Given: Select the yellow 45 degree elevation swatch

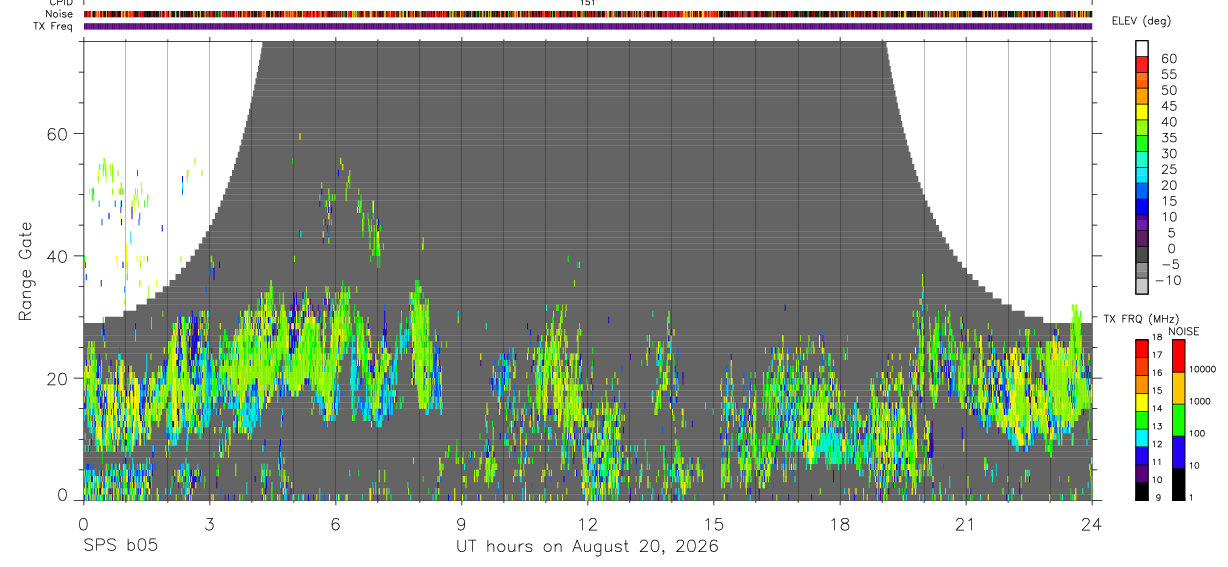Looking at the screenshot, I should click(x=1142, y=111).
